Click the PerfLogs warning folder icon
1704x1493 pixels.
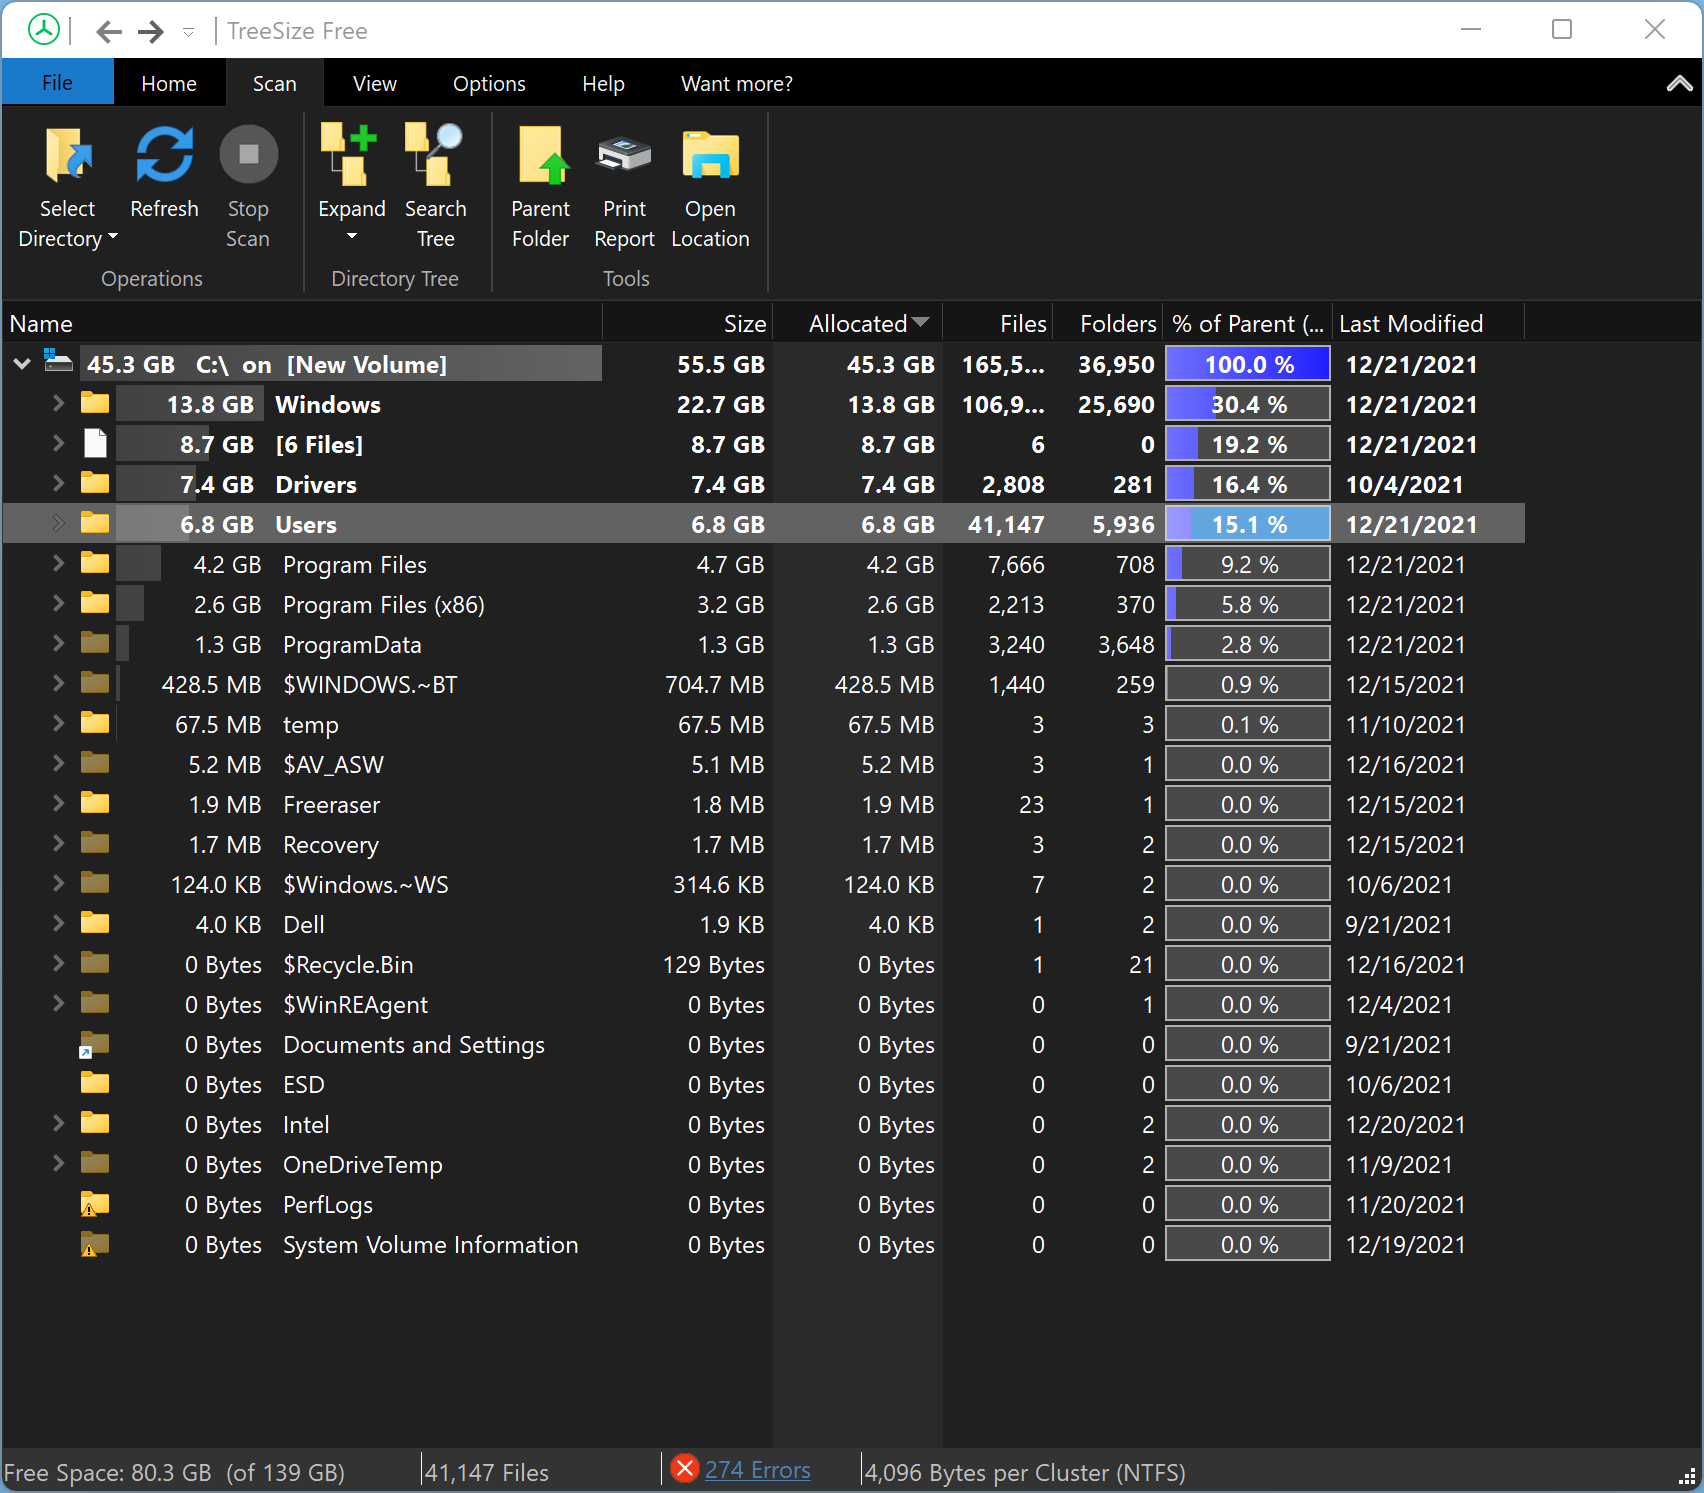pos(94,1204)
